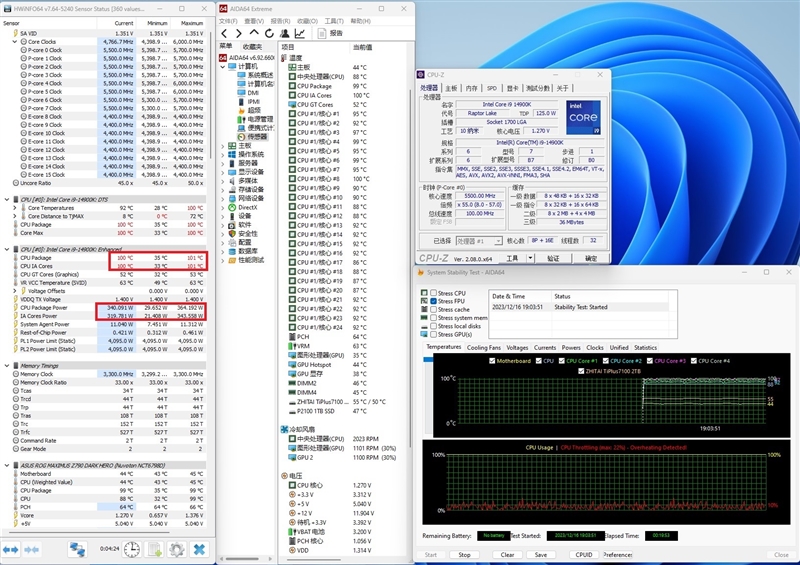The width and height of the screenshot is (800, 565).
Task: Click the 冷却风扇 fan icon in AIDA64 list
Action: (284, 429)
